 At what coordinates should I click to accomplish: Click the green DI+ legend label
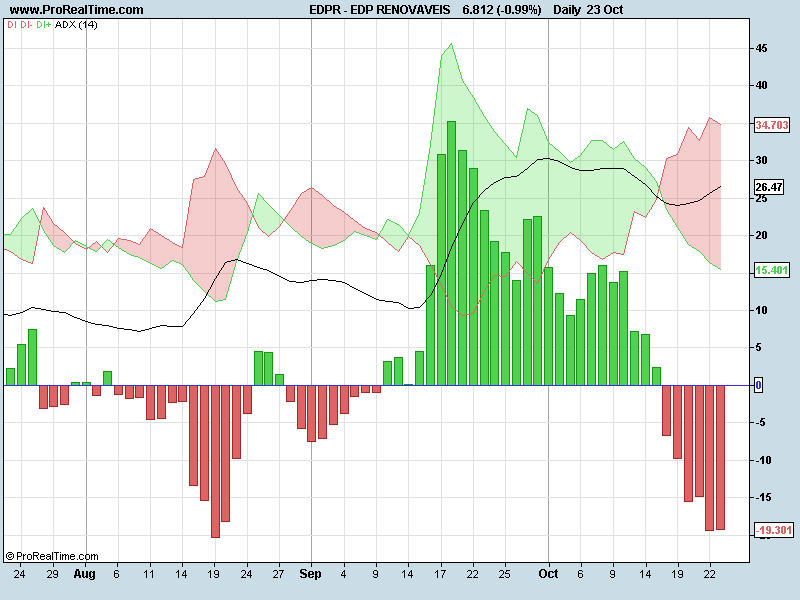click(43, 24)
